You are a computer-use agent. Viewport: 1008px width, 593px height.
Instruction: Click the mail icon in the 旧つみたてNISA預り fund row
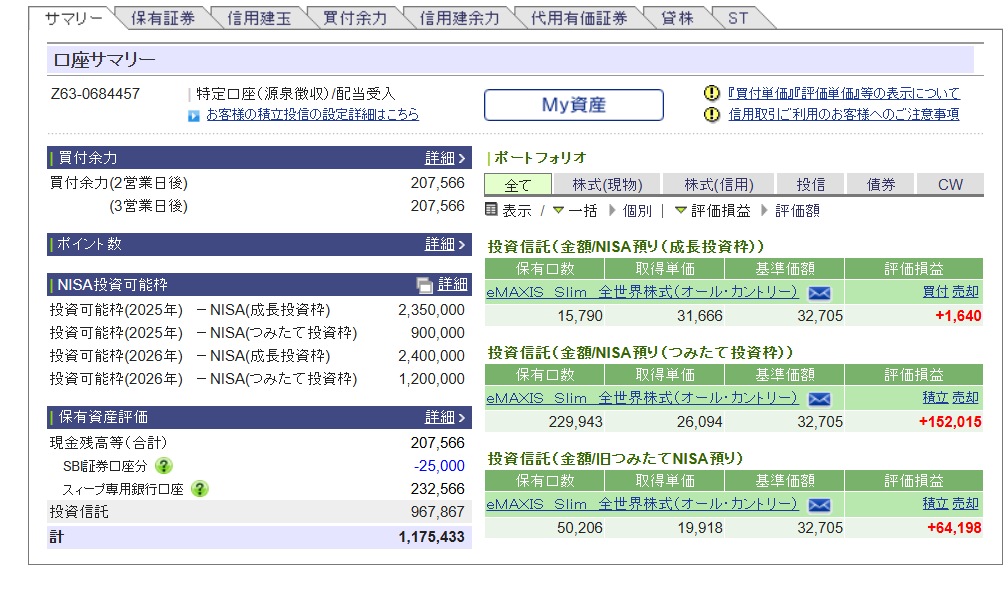(819, 504)
